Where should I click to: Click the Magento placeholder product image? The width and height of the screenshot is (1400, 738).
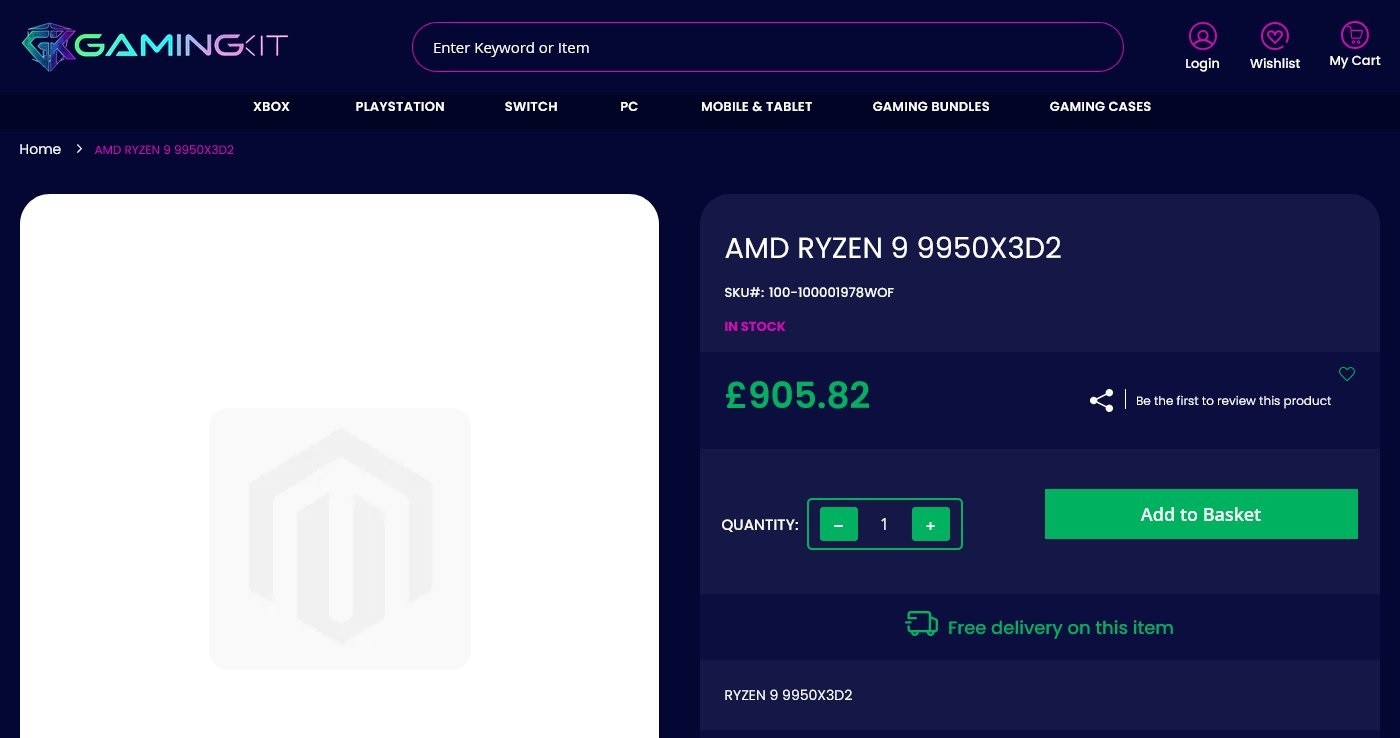coord(339,538)
